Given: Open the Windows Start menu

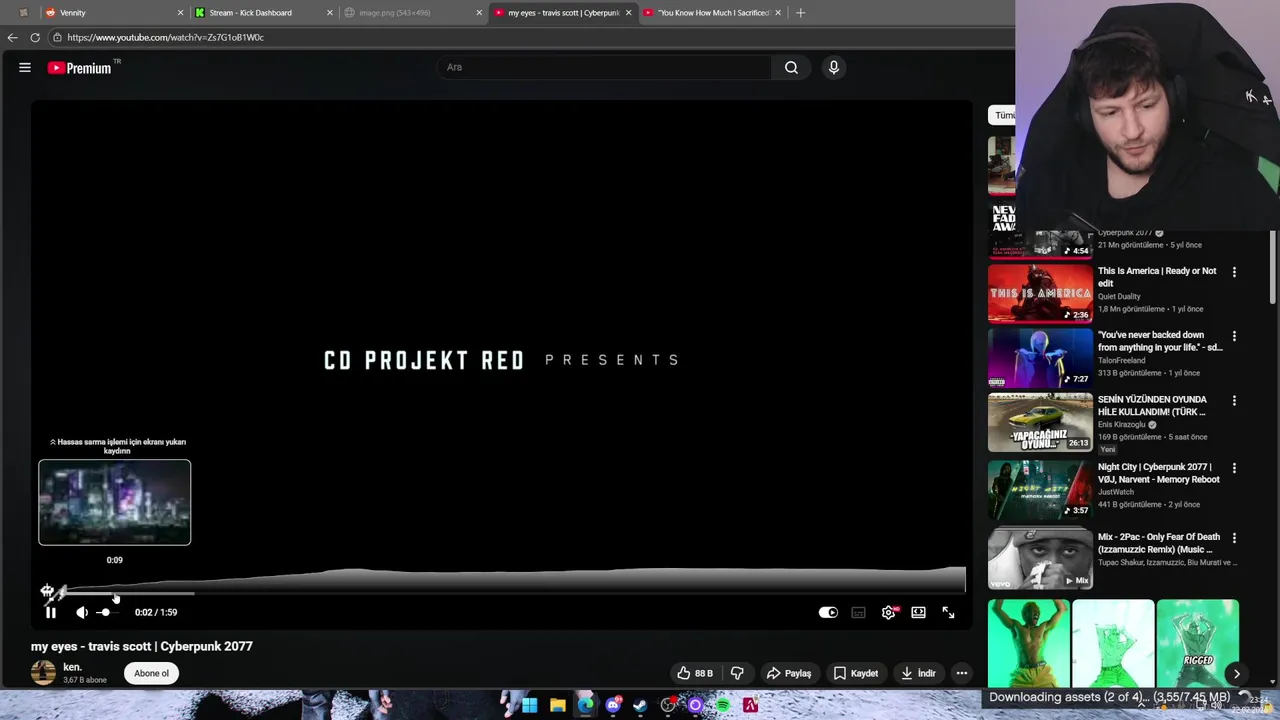Looking at the screenshot, I should [530, 705].
